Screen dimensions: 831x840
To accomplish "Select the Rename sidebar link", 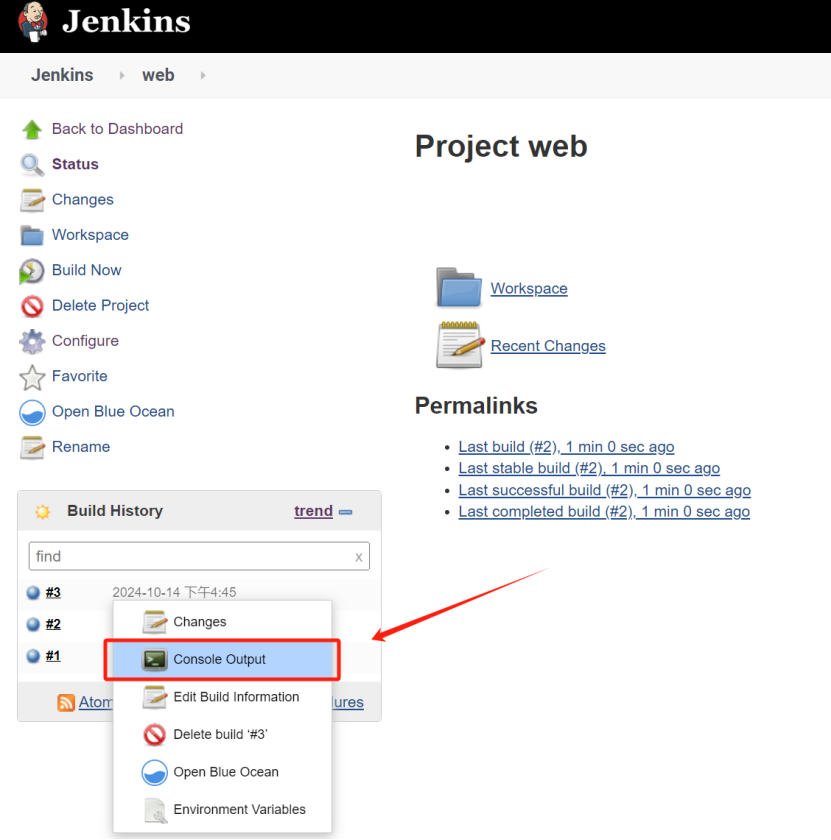I will 80,447.
